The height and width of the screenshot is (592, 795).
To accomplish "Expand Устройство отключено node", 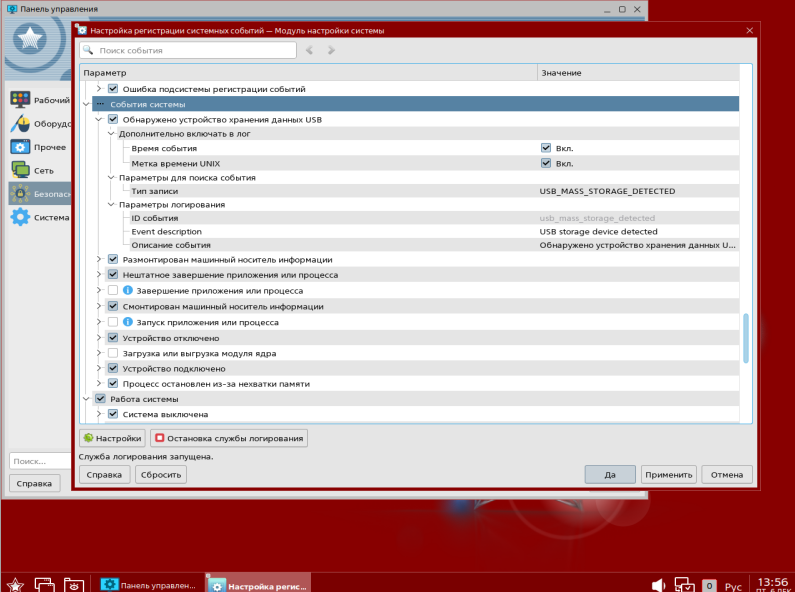I will point(99,338).
